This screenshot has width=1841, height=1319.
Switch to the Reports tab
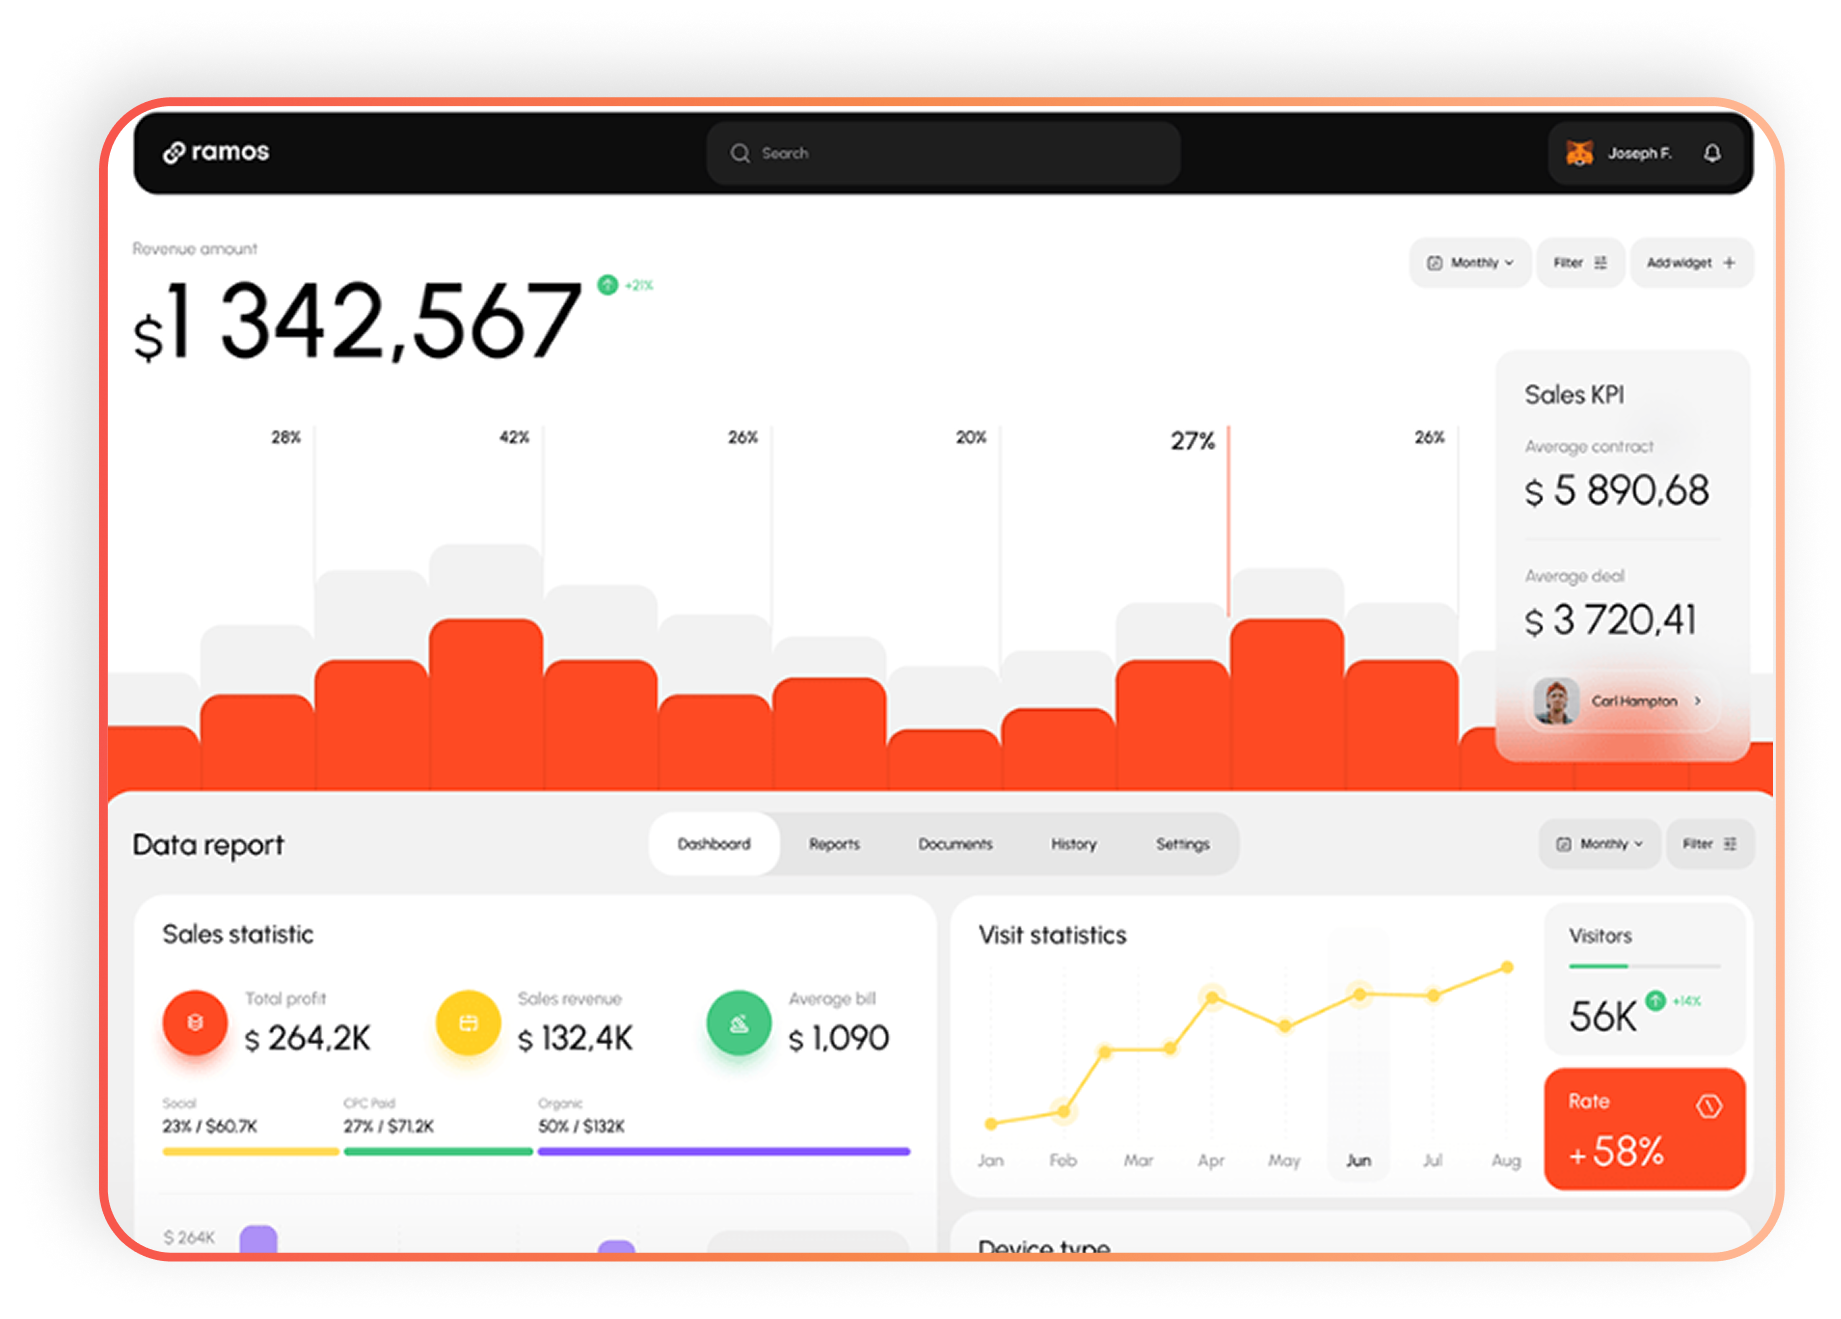click(x=834, y=844)
